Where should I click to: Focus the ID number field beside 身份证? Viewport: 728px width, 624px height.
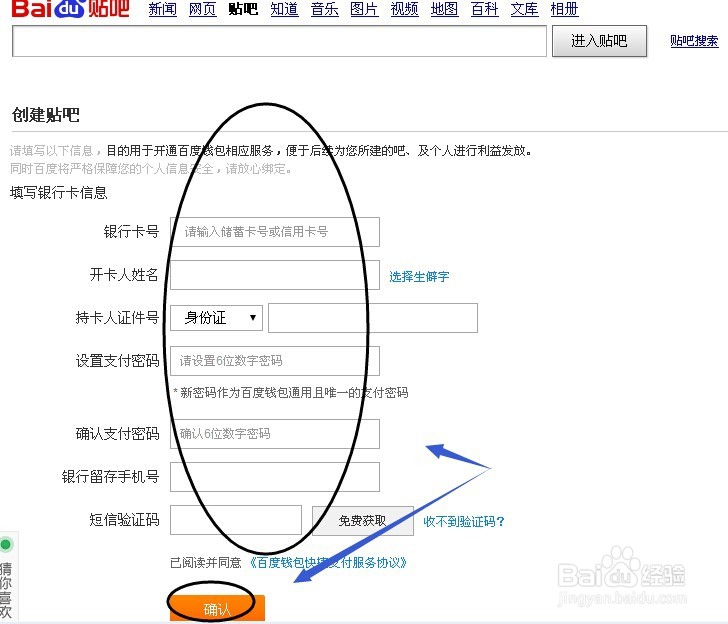(x=373, y=318)
